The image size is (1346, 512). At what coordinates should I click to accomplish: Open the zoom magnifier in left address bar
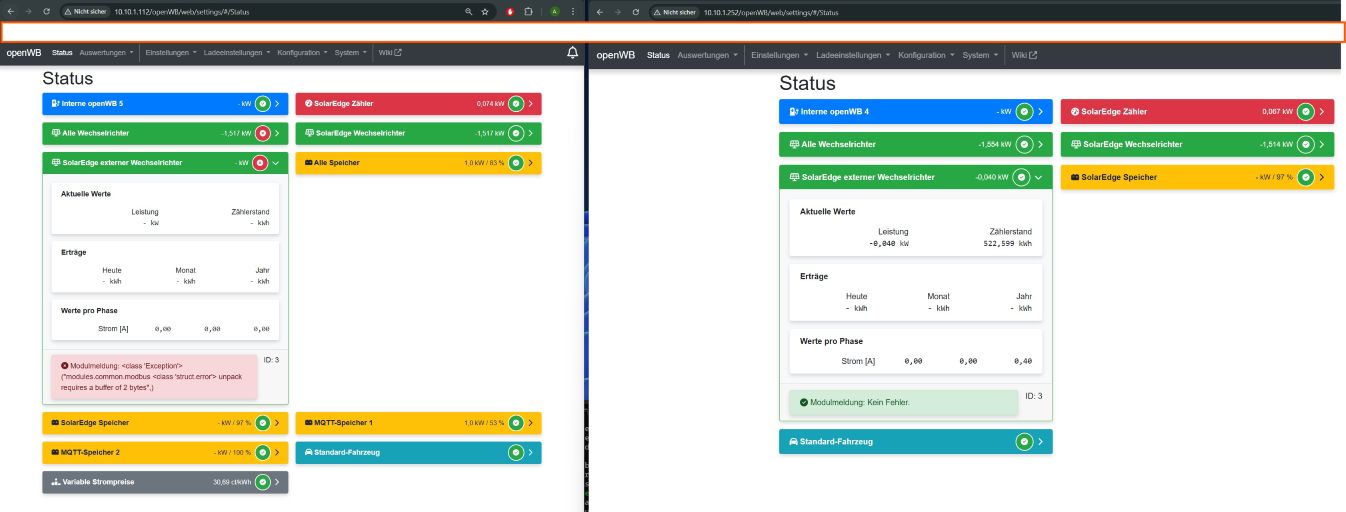coord(468,11)
